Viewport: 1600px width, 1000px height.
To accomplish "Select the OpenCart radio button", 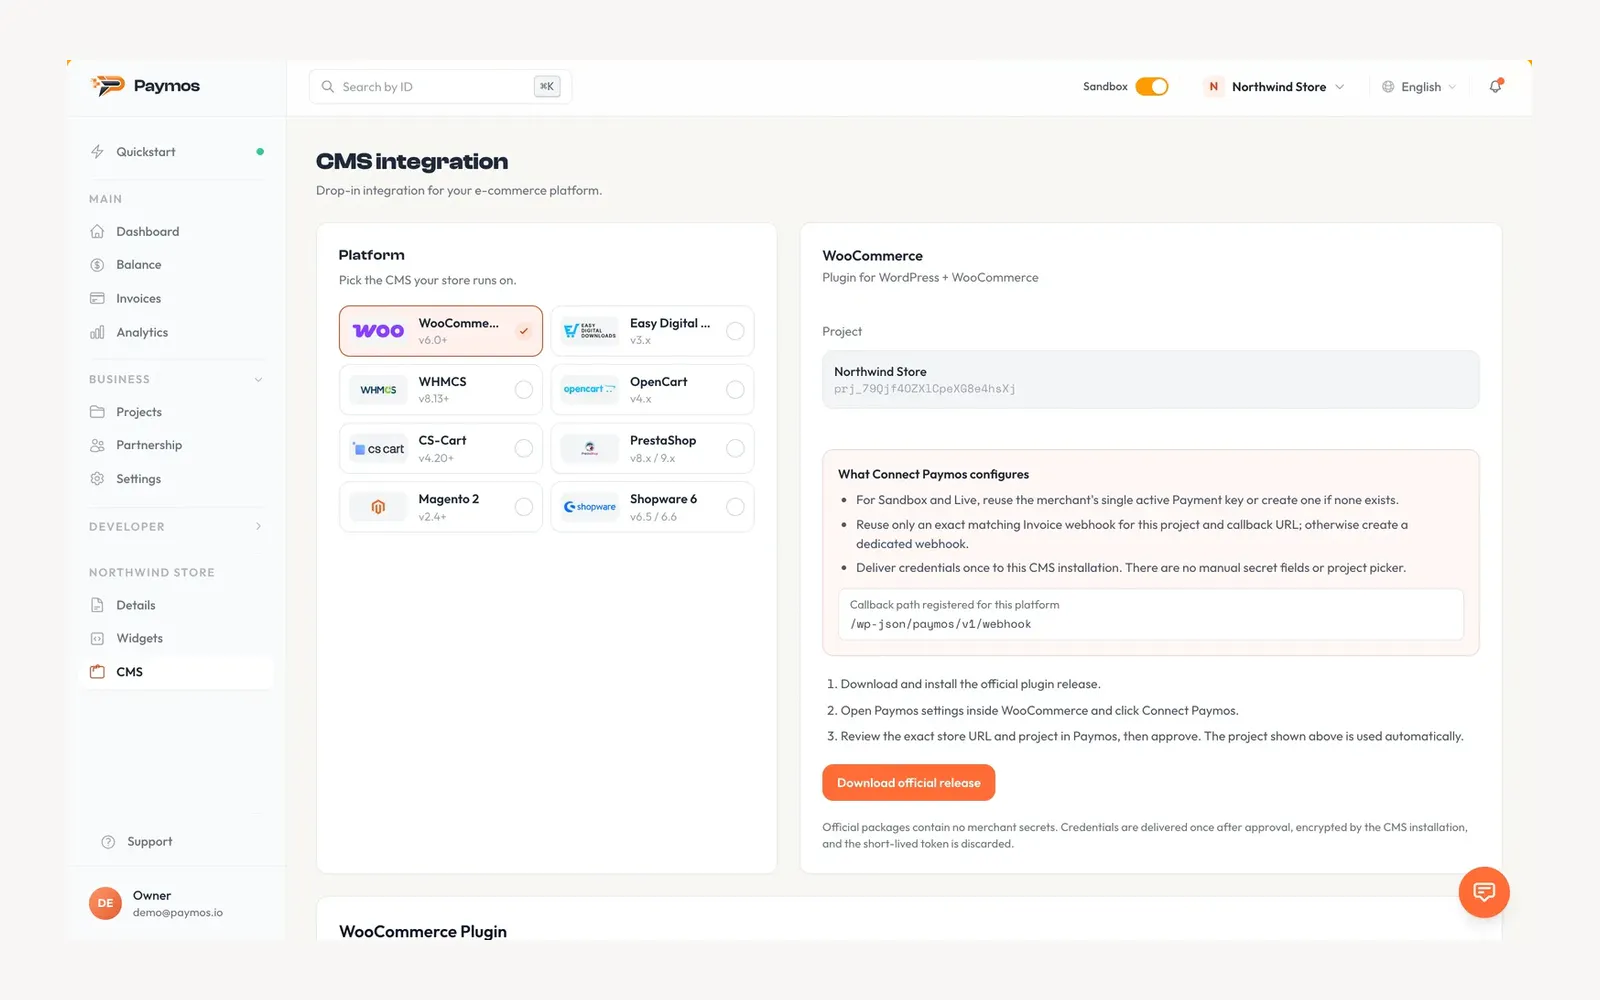I will pyautogui.click(x=735, y=390).
